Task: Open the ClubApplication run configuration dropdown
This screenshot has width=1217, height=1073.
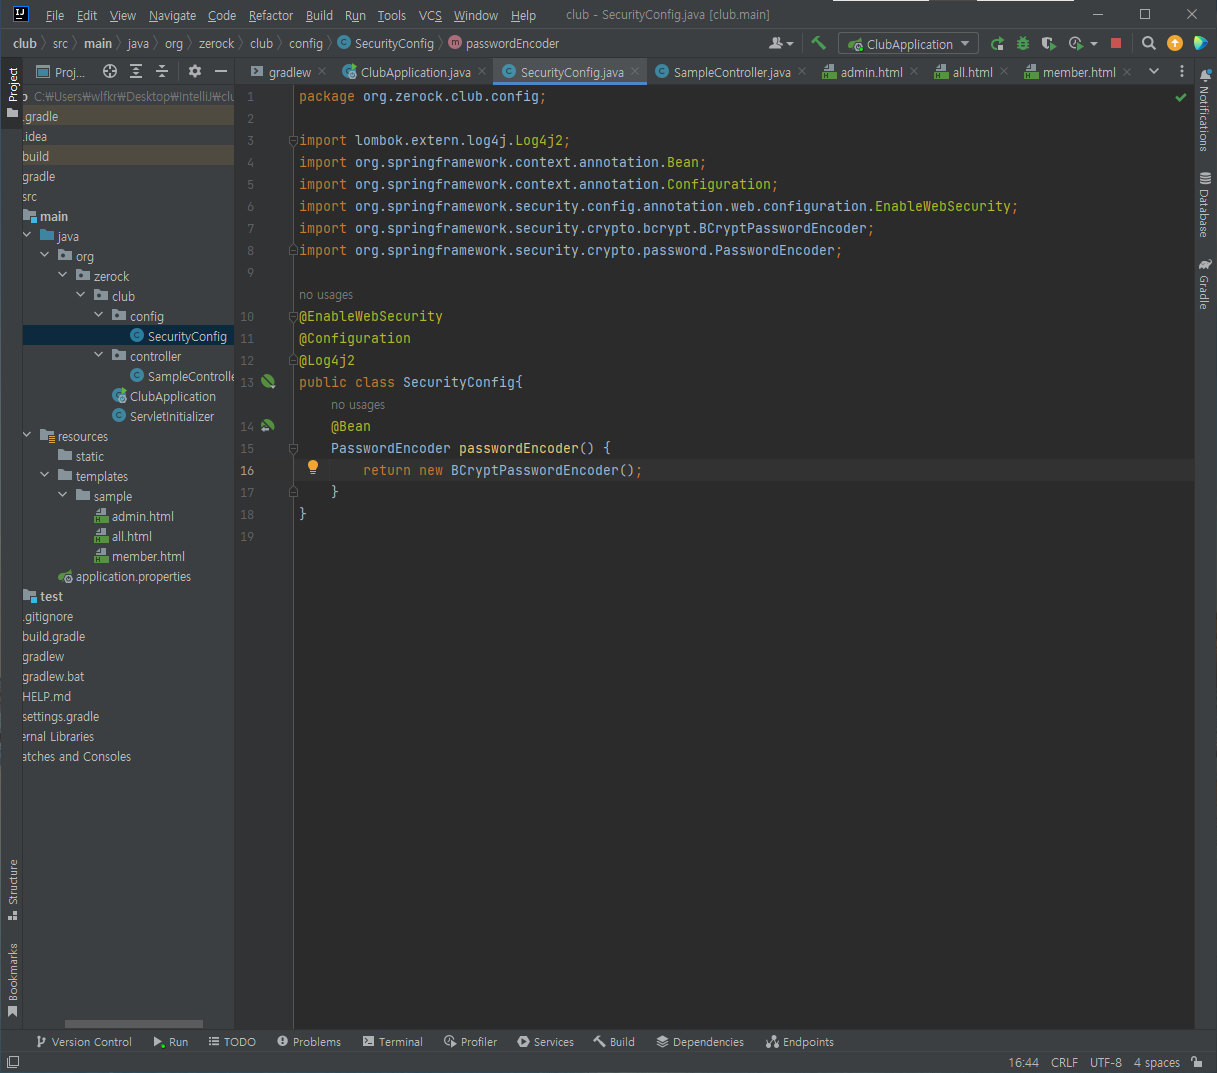Action: coord(908,44)
